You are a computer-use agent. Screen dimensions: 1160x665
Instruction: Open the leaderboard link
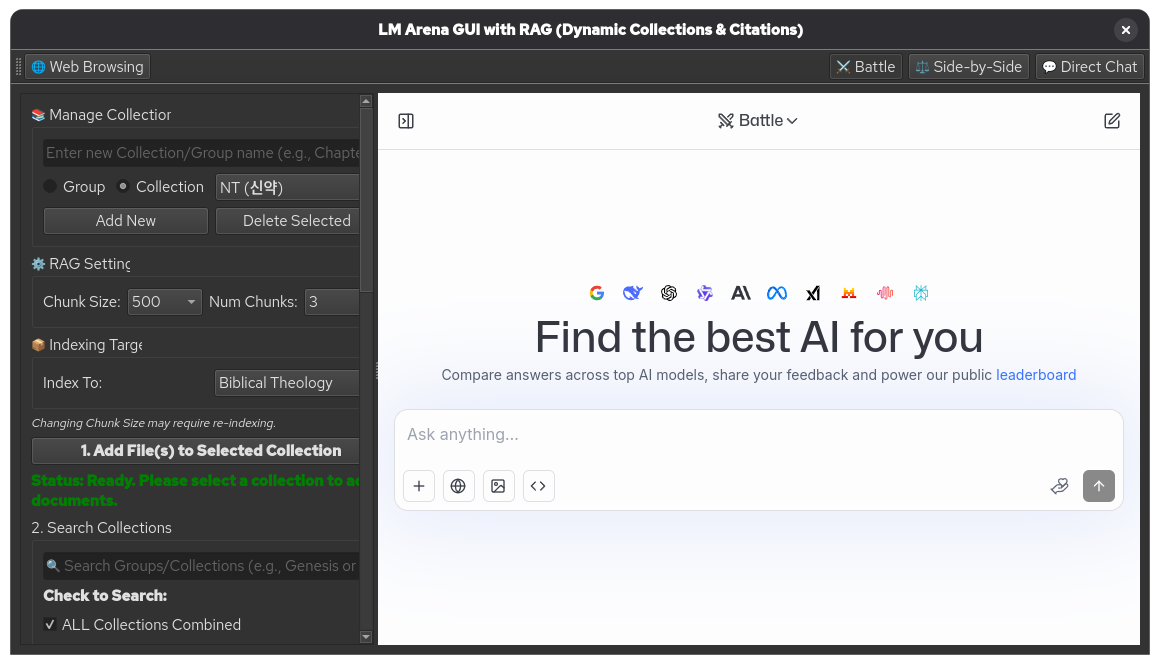1036,375
